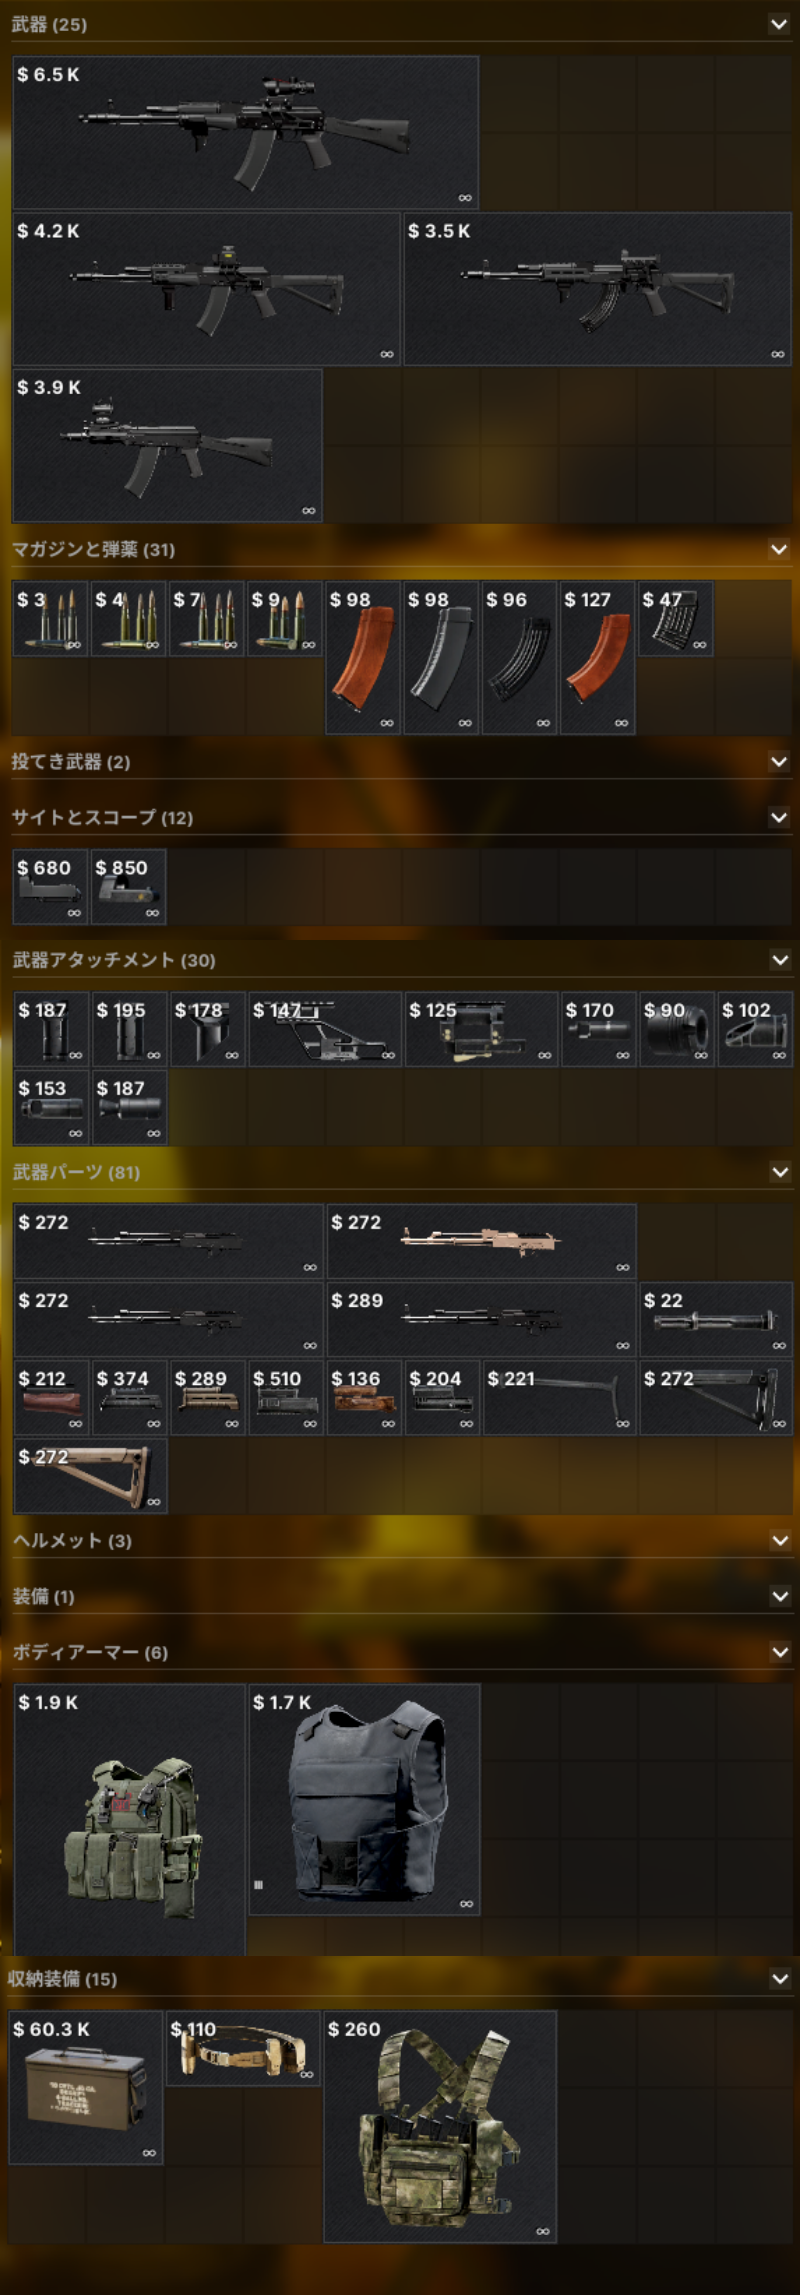Select the $260 camo chest rig
The height and width of the screenshot is (2295, 800).
tap(440, 2126)
